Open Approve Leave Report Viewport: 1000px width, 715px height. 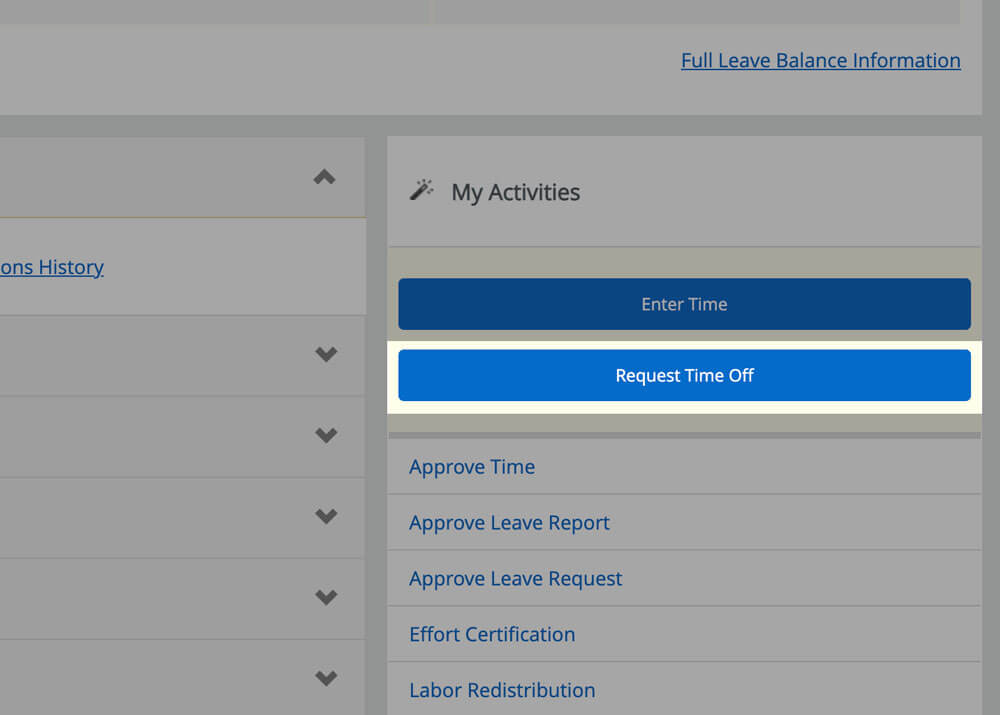[508, 523]
